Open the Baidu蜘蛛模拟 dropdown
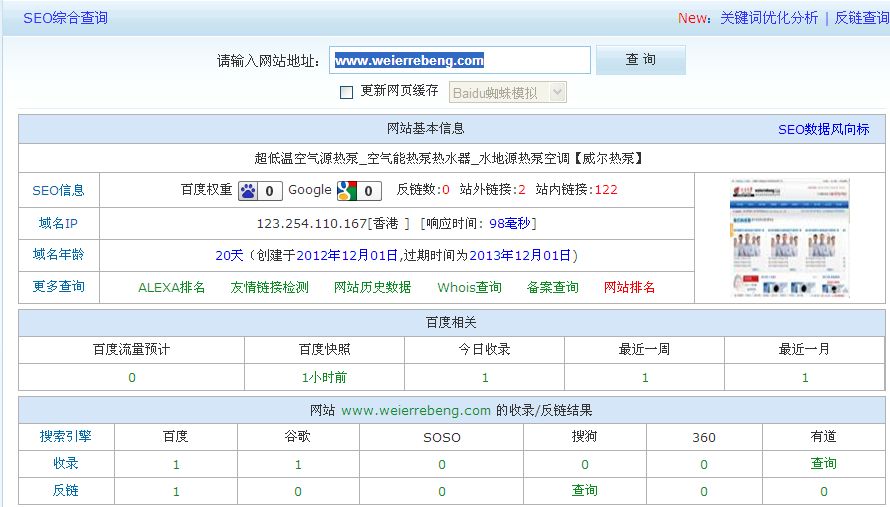 pyautogui.click(x=508, y=92)
